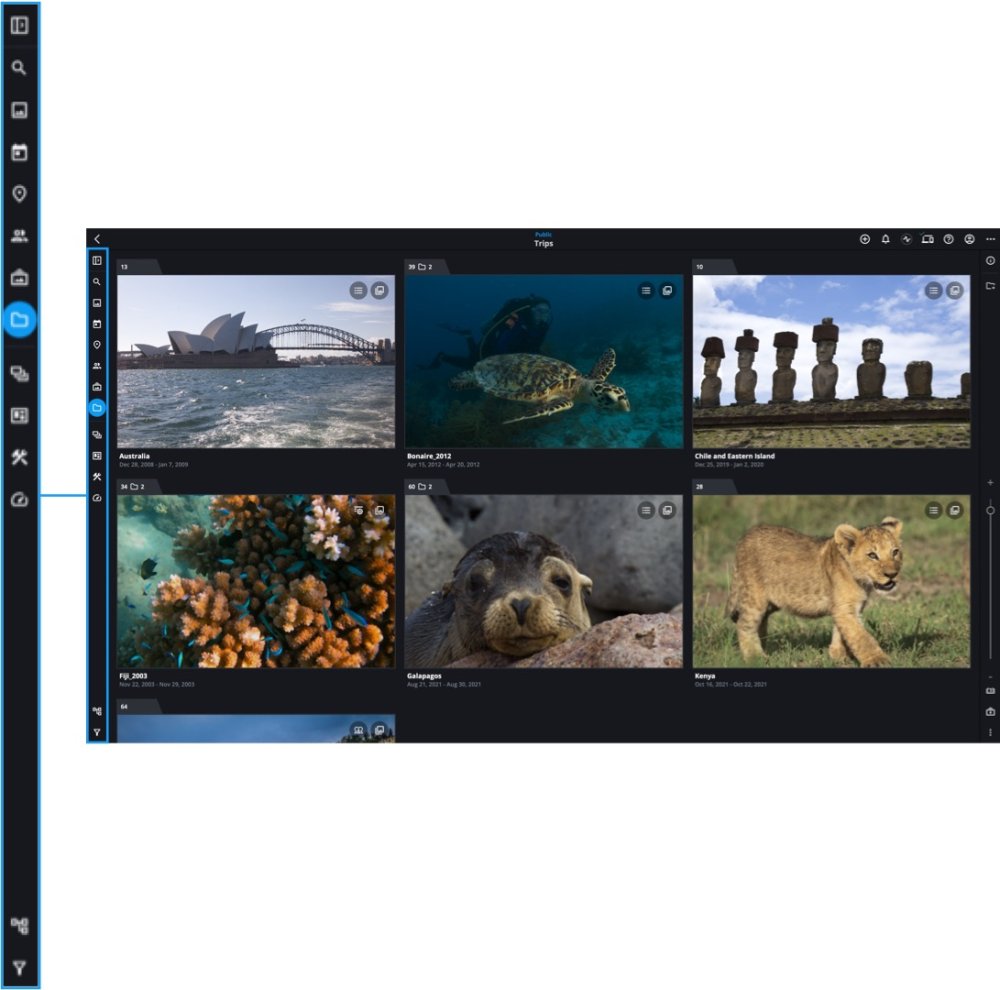This screenshot has height=990, width=1000.
Task: Open the list menu icon on the Bonaire_2012 card
Action: (646, 291)
